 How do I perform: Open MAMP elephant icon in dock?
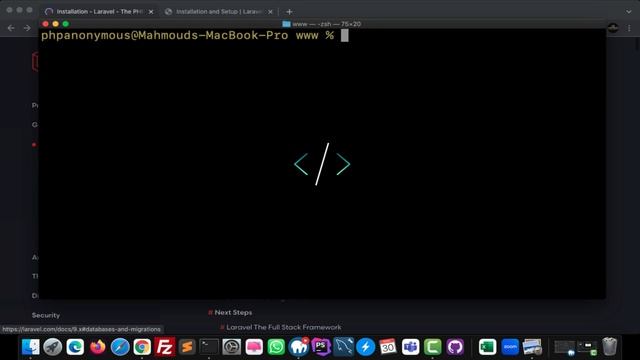[x=299, y=347]
